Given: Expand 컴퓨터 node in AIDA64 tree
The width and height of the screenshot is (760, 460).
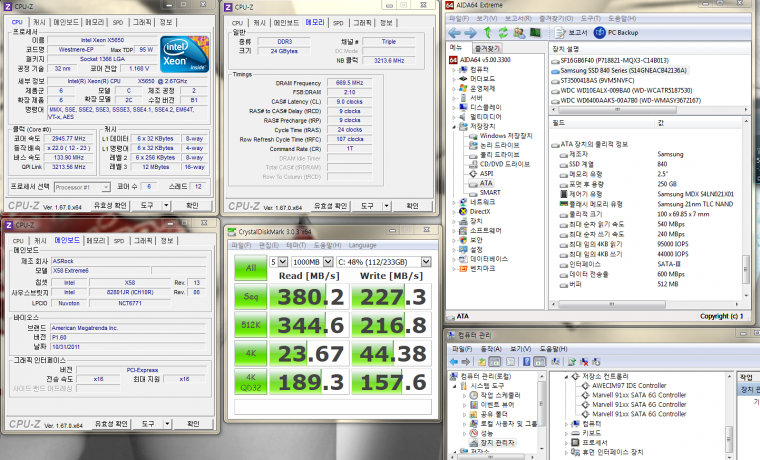Looking at the screenshot, I should coord(454,69).
